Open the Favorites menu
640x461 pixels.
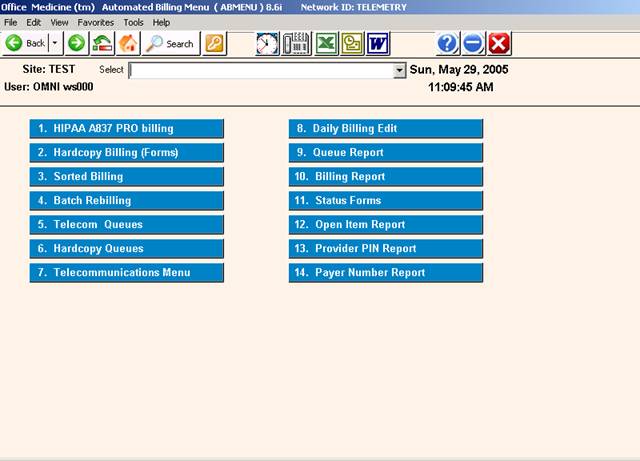pos(96,22)
